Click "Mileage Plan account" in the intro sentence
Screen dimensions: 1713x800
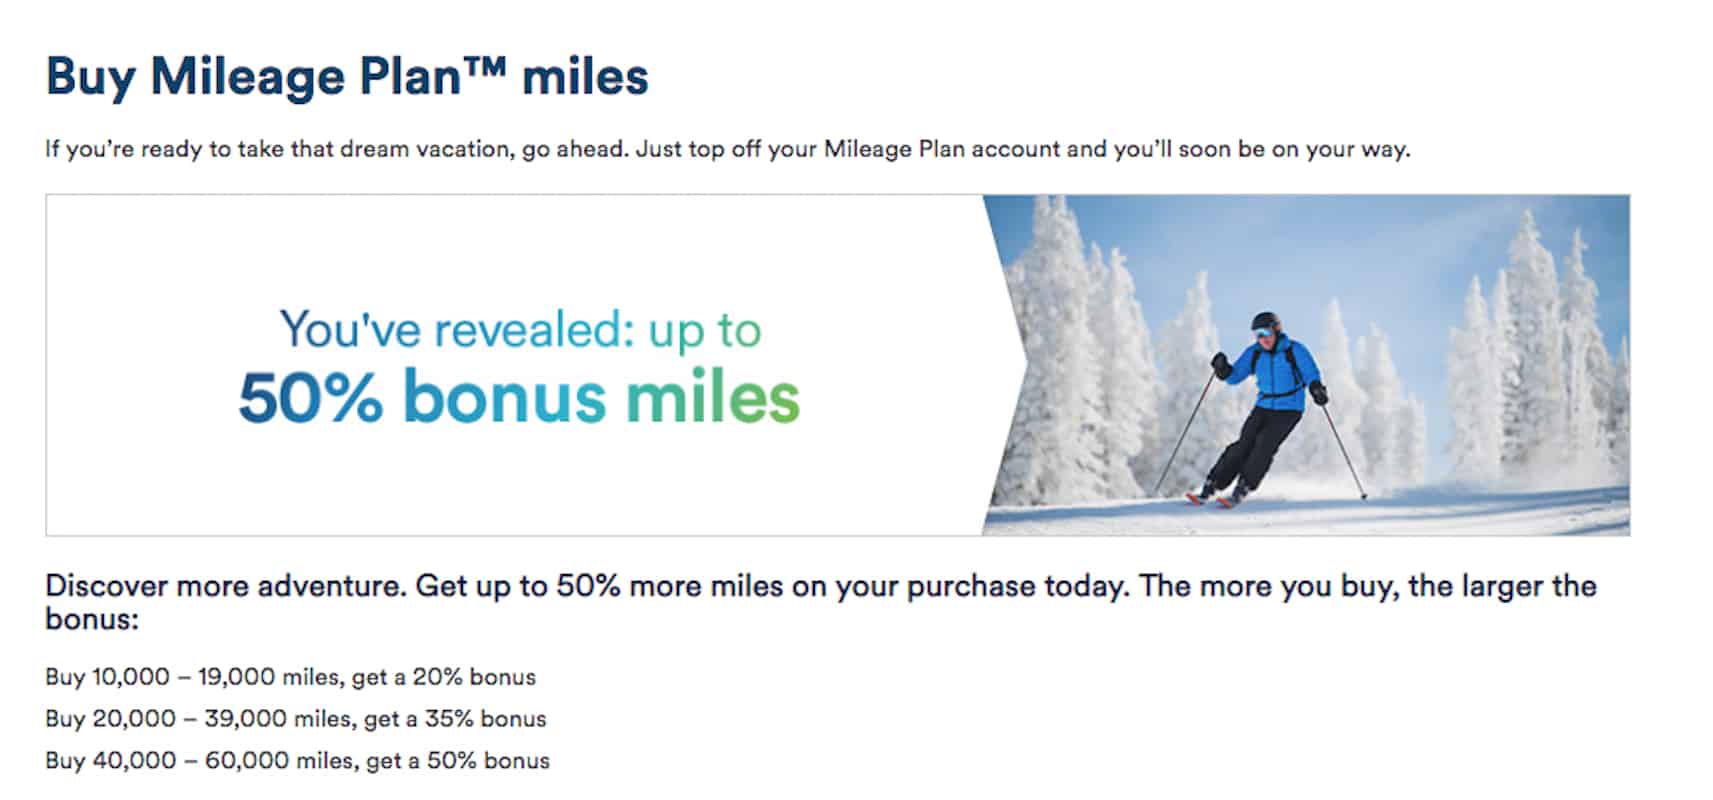click(x=941, y=149)
